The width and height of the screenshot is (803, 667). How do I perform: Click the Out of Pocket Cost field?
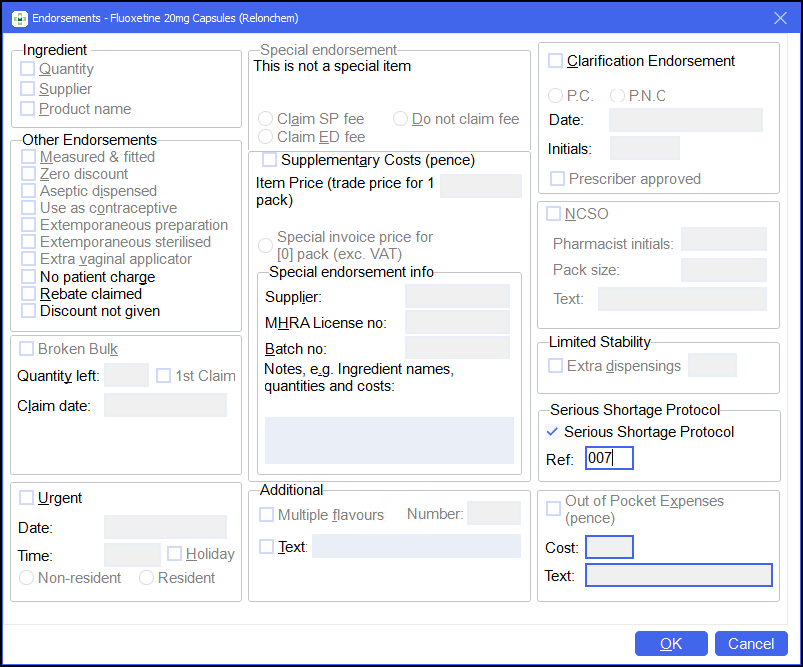click(x=609, y=548)
